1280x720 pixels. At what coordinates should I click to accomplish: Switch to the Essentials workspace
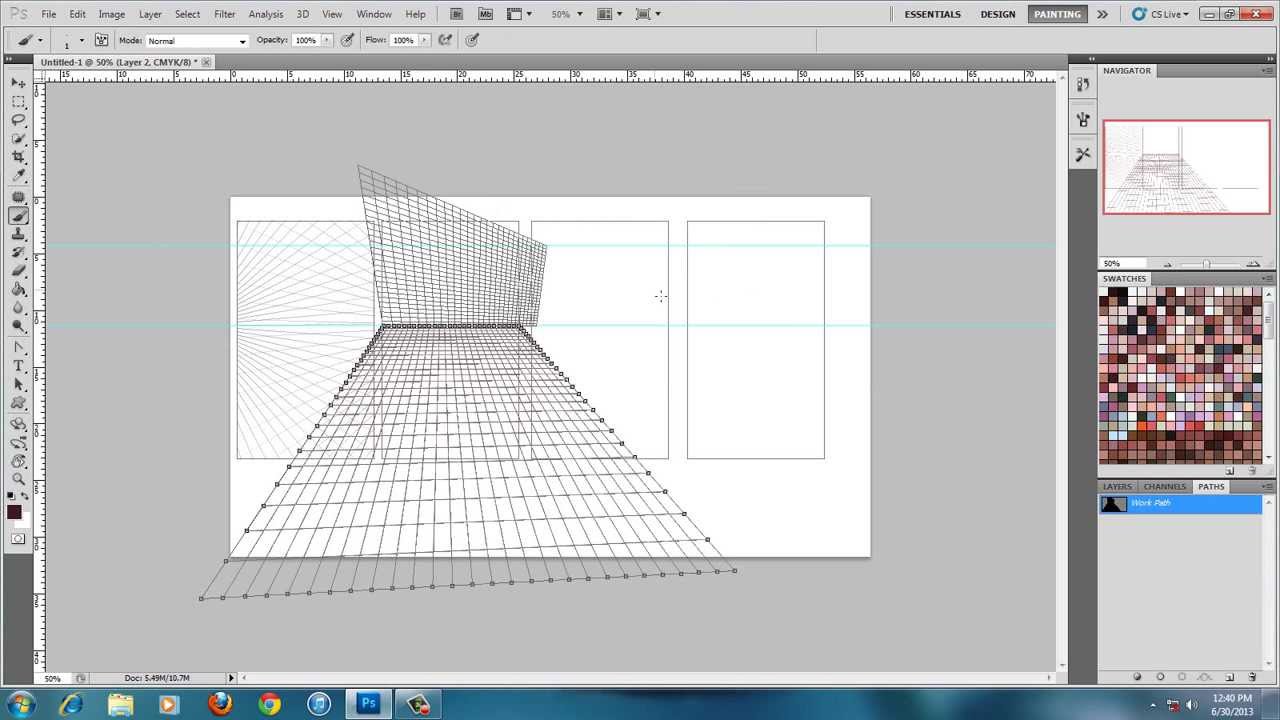tap(933, 14)
